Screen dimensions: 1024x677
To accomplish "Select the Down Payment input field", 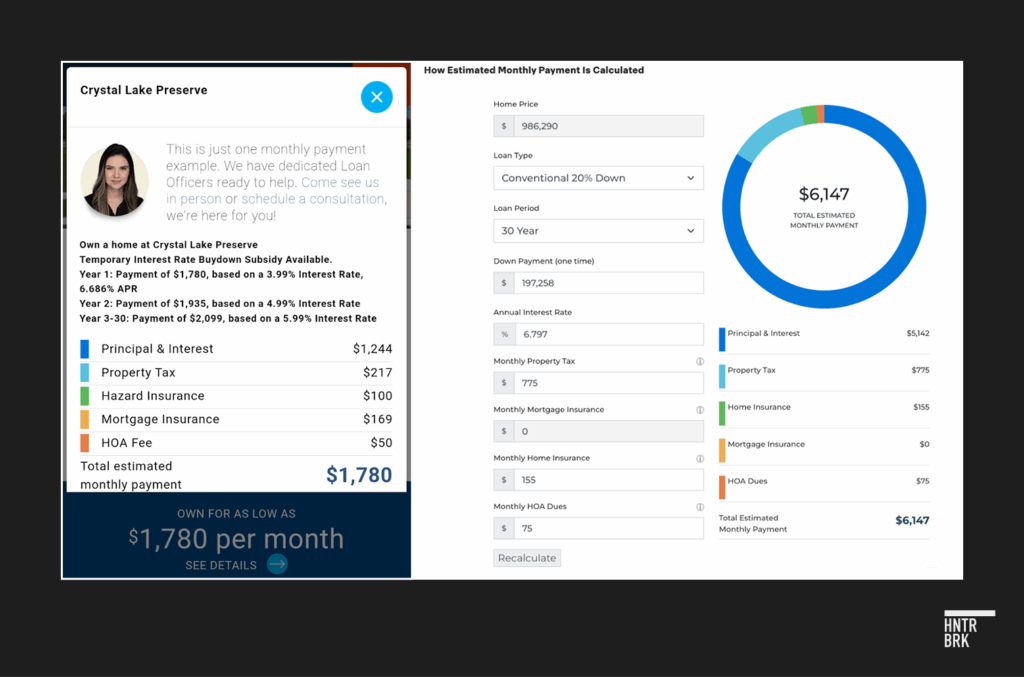I will [x=607, y=283].
